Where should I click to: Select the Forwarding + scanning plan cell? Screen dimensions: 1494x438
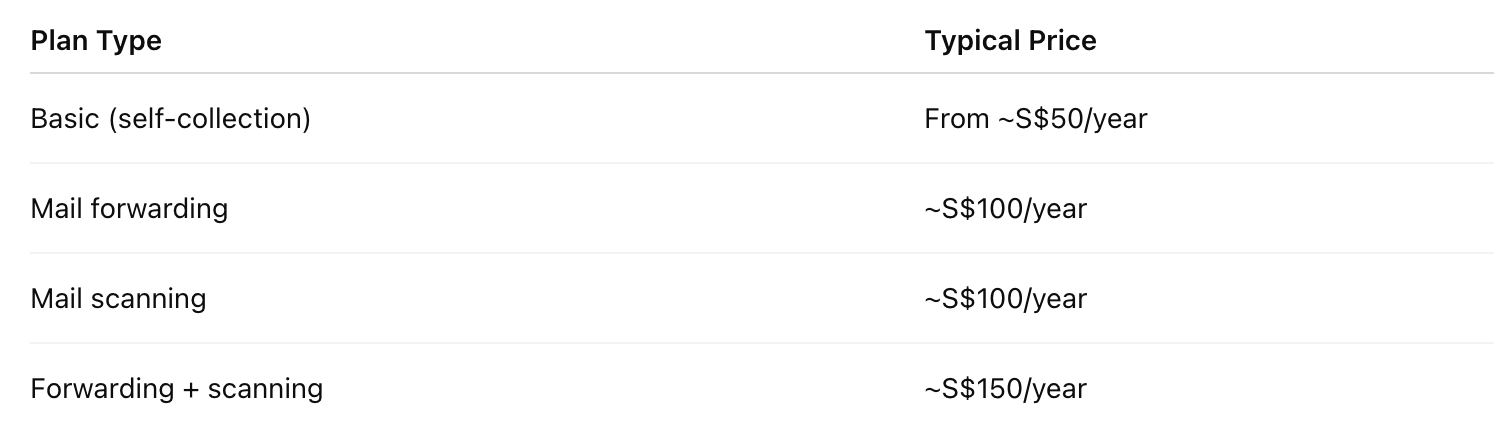pyautogui.click(x=177, y=388)
